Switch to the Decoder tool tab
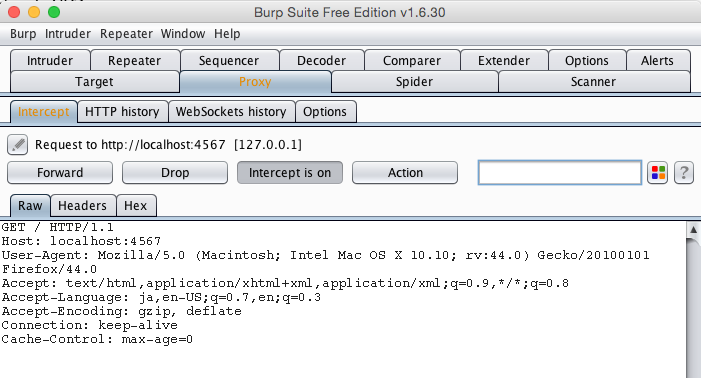 [x=321, y=60]
